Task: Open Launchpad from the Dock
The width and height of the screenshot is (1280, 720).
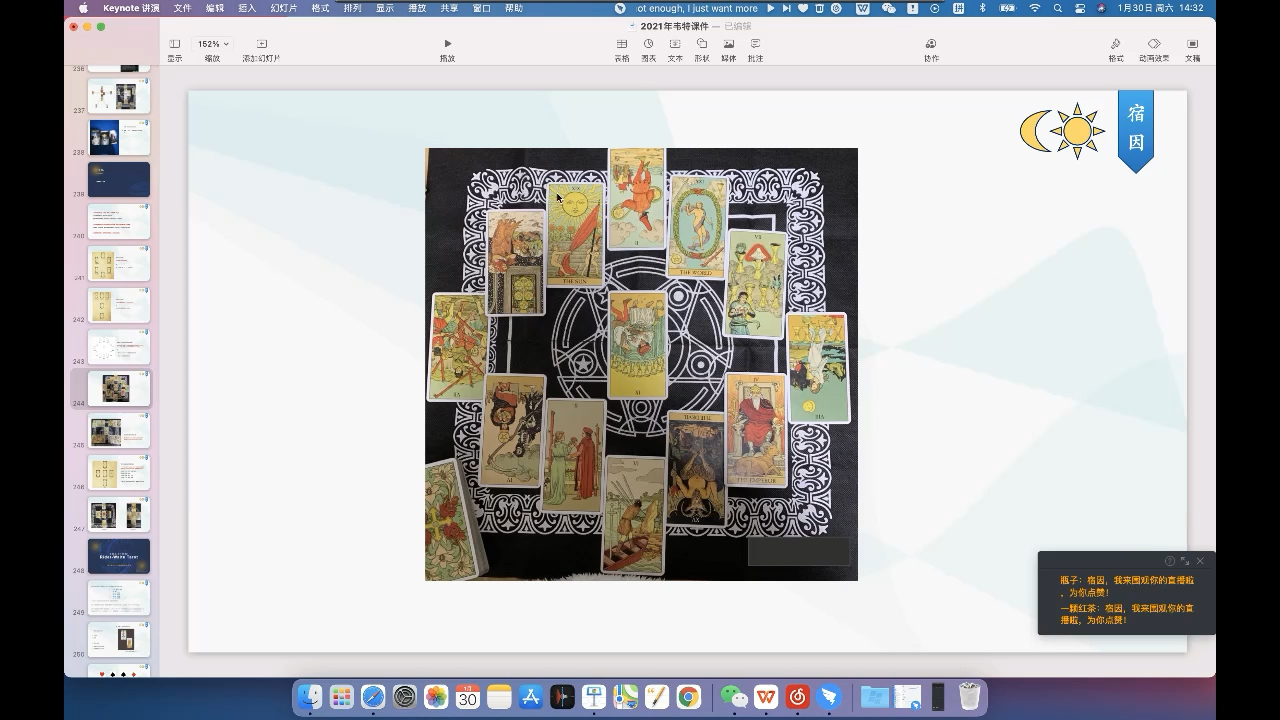Action: pyautogui.click(x=342, y=697)
